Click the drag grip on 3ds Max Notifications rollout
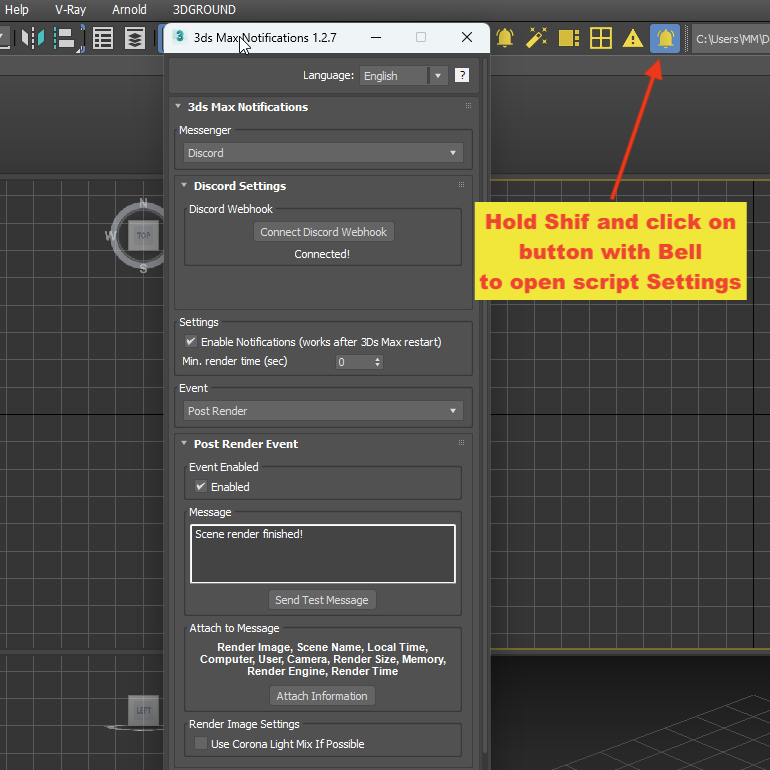The height and width of the screenshot is (770, 770). (x=468, y=106)
